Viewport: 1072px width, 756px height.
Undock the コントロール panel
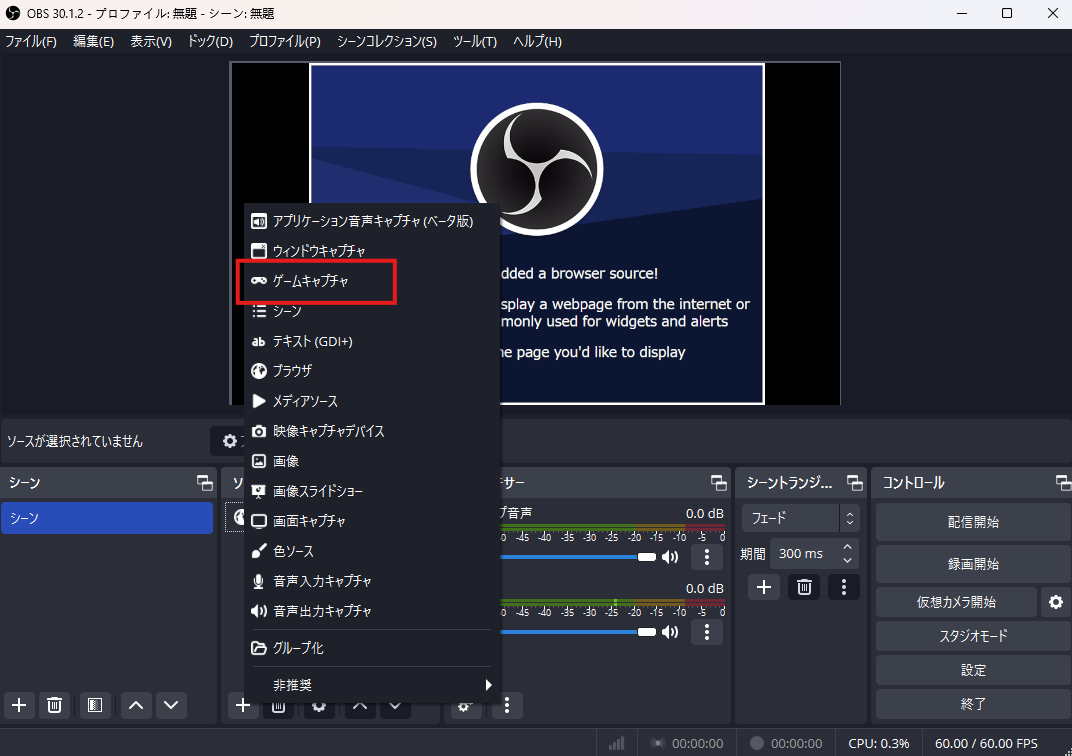point(1063,483)
